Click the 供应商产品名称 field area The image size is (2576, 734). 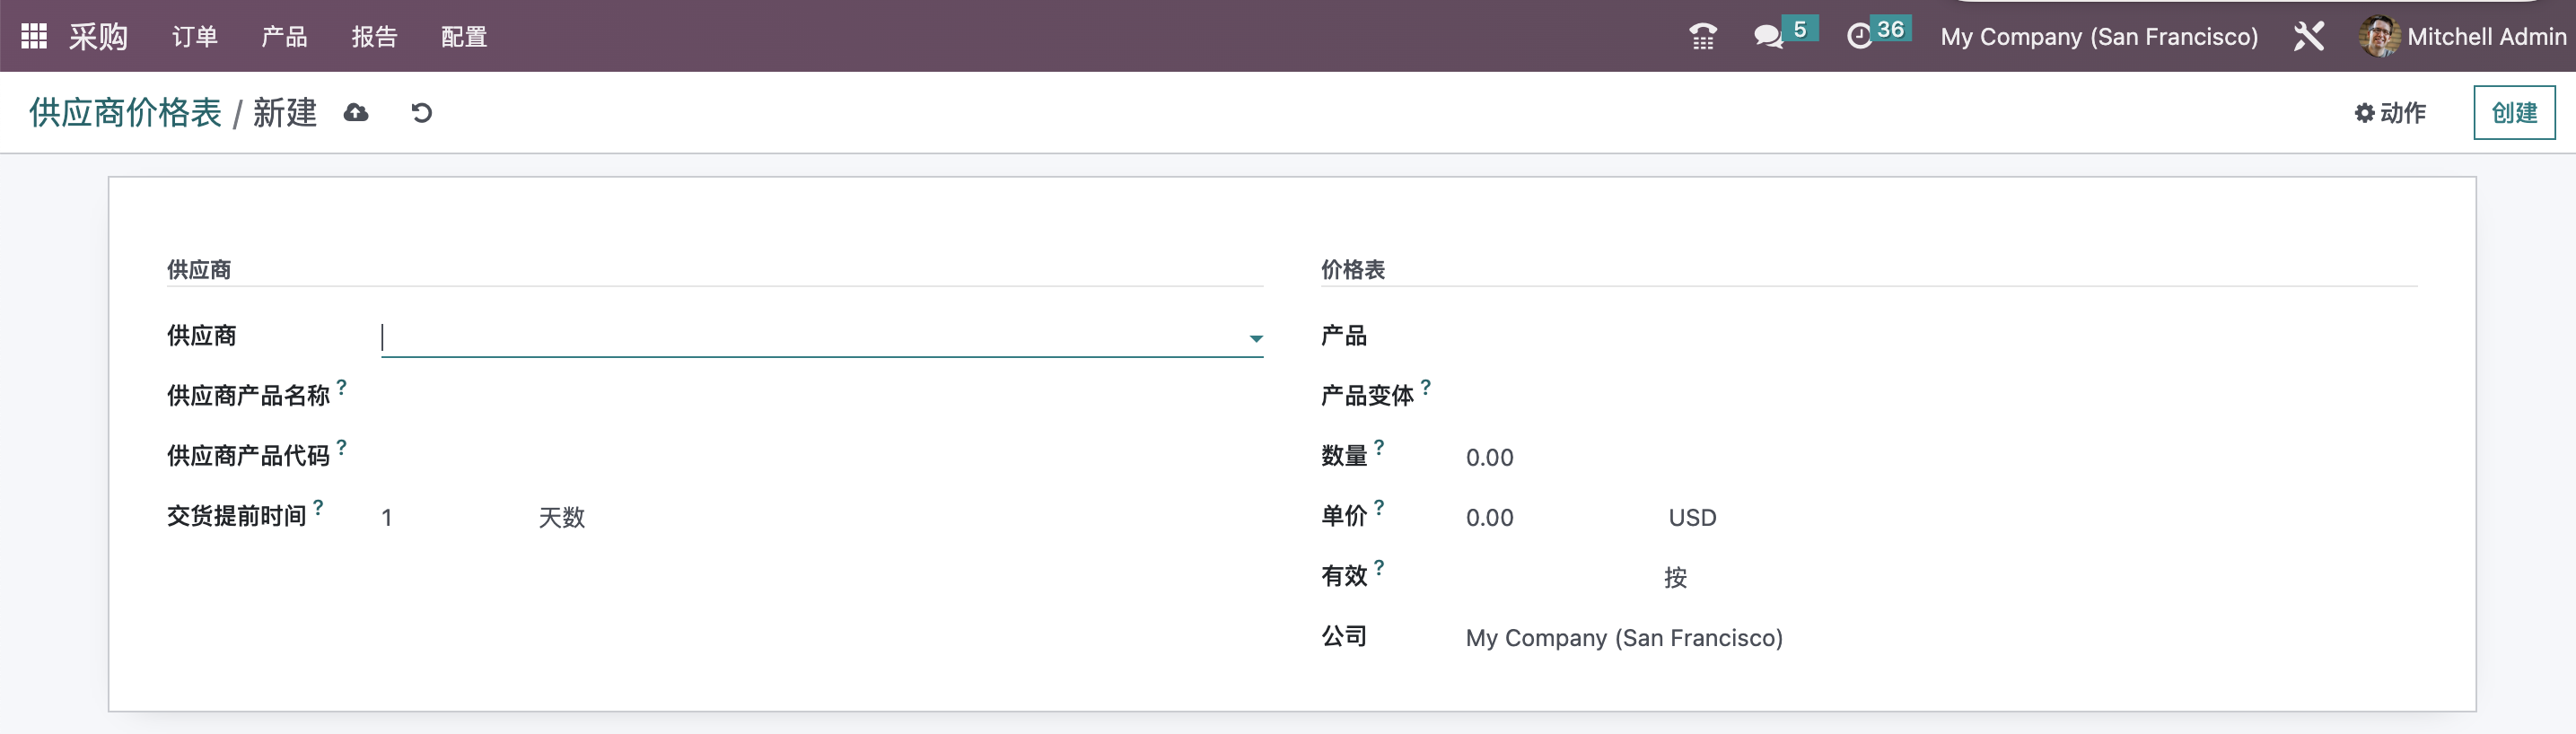[822, 397]
